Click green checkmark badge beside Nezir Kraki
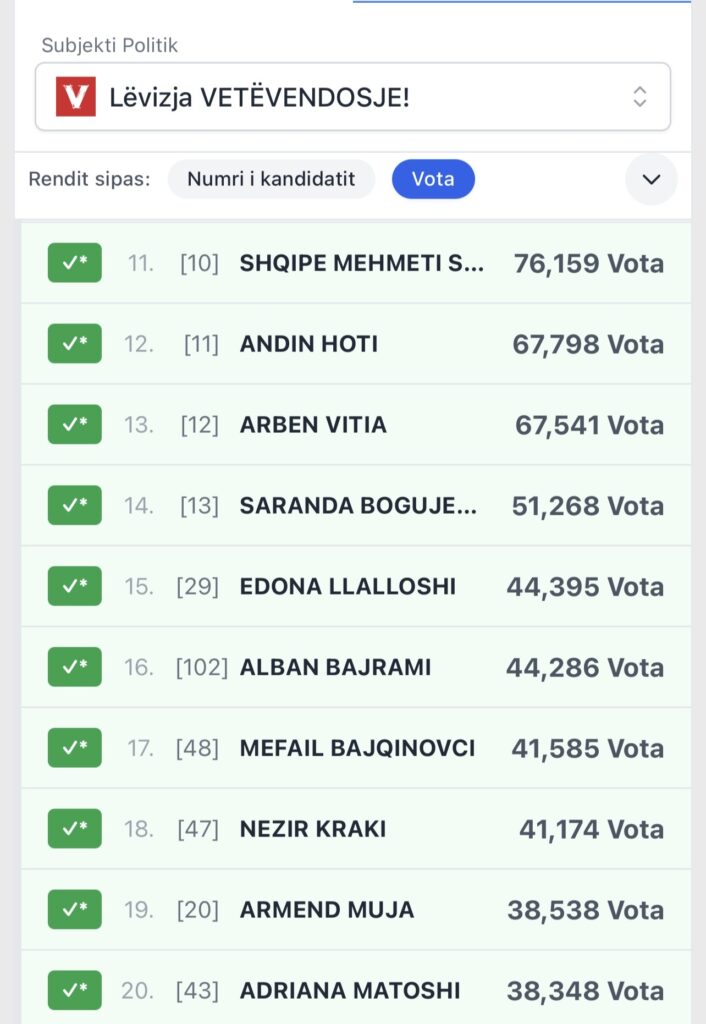The width and height of the screenshot is (706, 1024). click(75, 829)
